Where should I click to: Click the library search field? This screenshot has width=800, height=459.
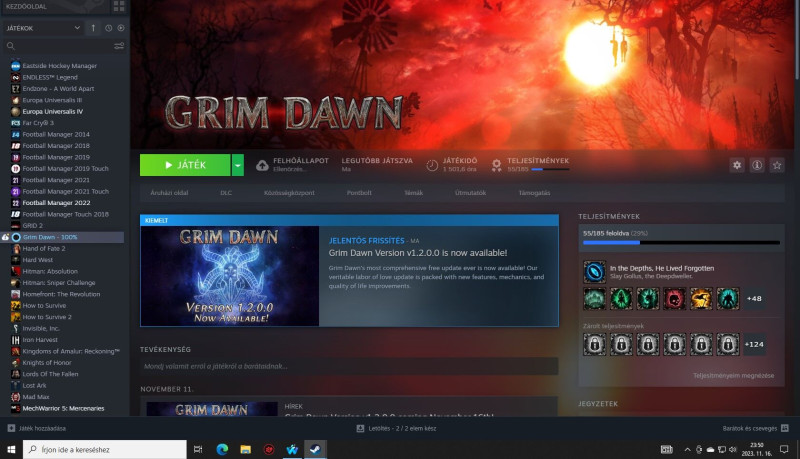[x=59, y=46]
